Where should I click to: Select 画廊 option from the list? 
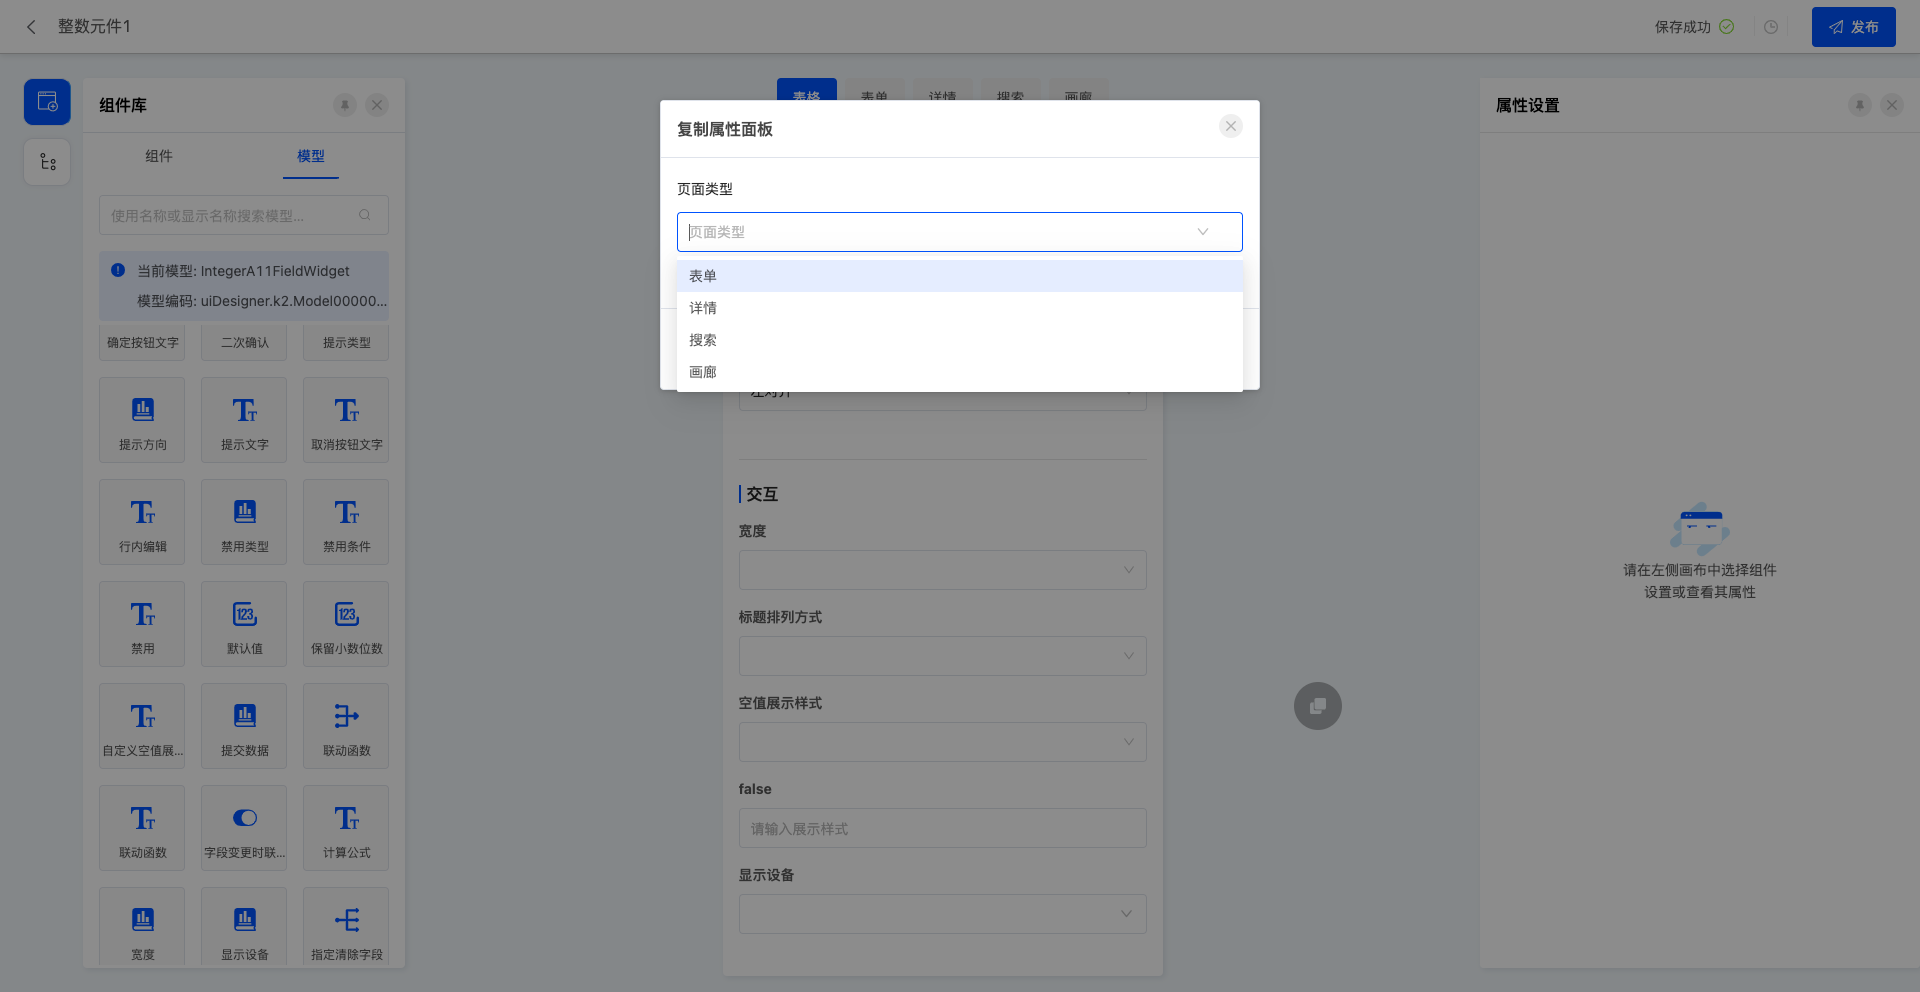click(703, 372)
